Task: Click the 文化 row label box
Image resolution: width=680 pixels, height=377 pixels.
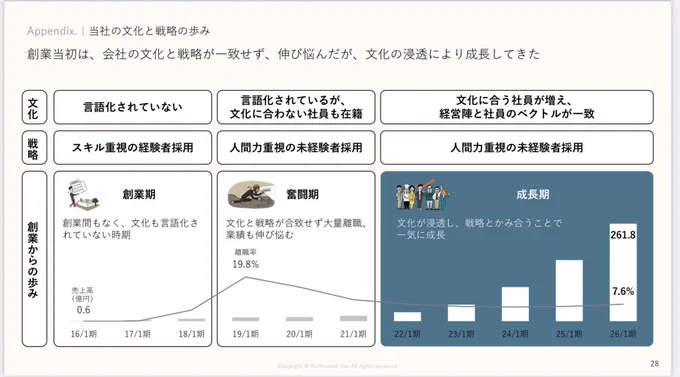Action: (x=34, y=107)
